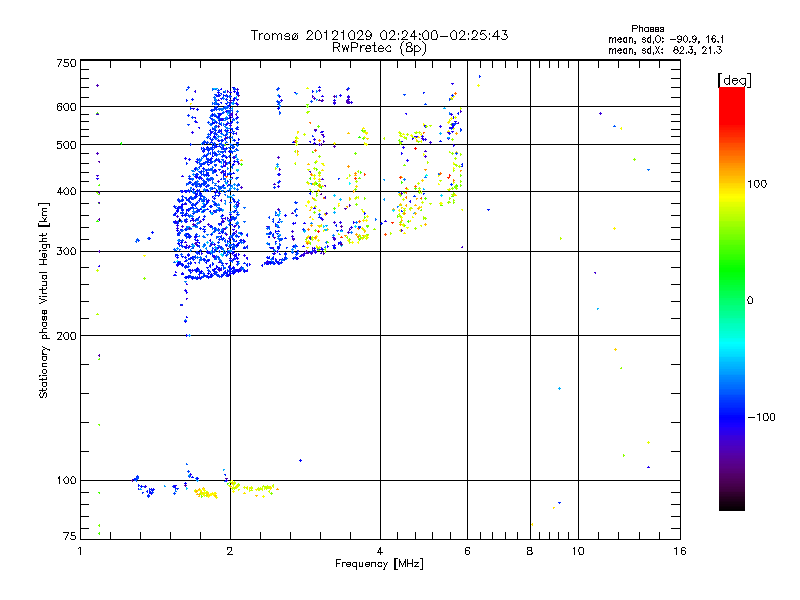Click the y-axis tick label "300"

[x=66, y=251]
